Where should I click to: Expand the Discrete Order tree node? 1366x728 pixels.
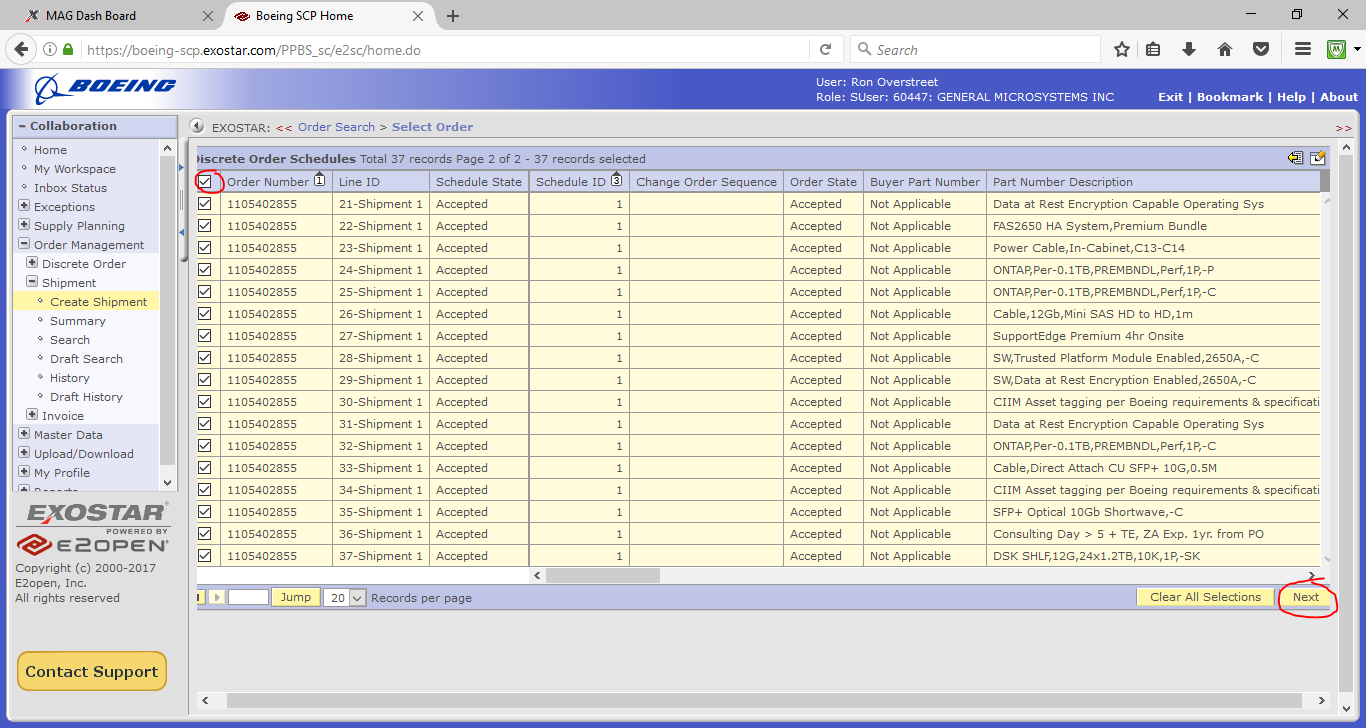click(x=32, y=263)
